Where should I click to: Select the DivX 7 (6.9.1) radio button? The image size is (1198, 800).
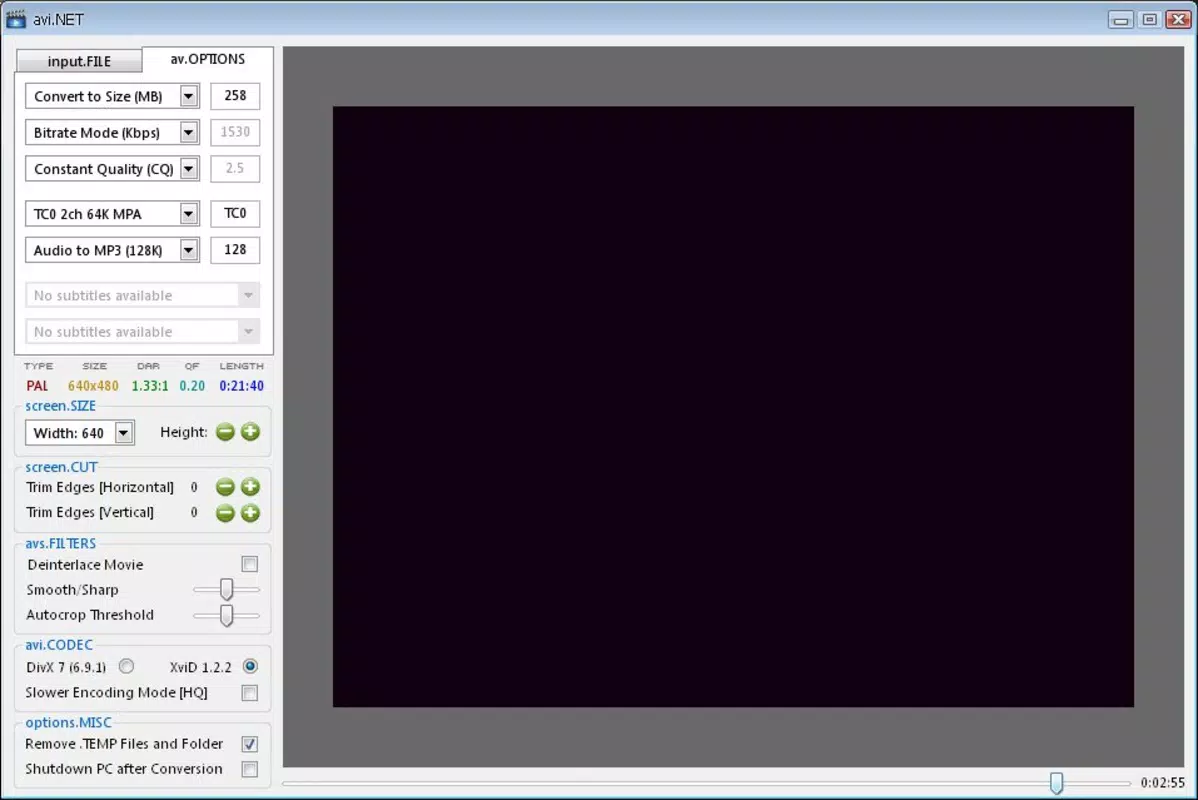tap(126, 666)
